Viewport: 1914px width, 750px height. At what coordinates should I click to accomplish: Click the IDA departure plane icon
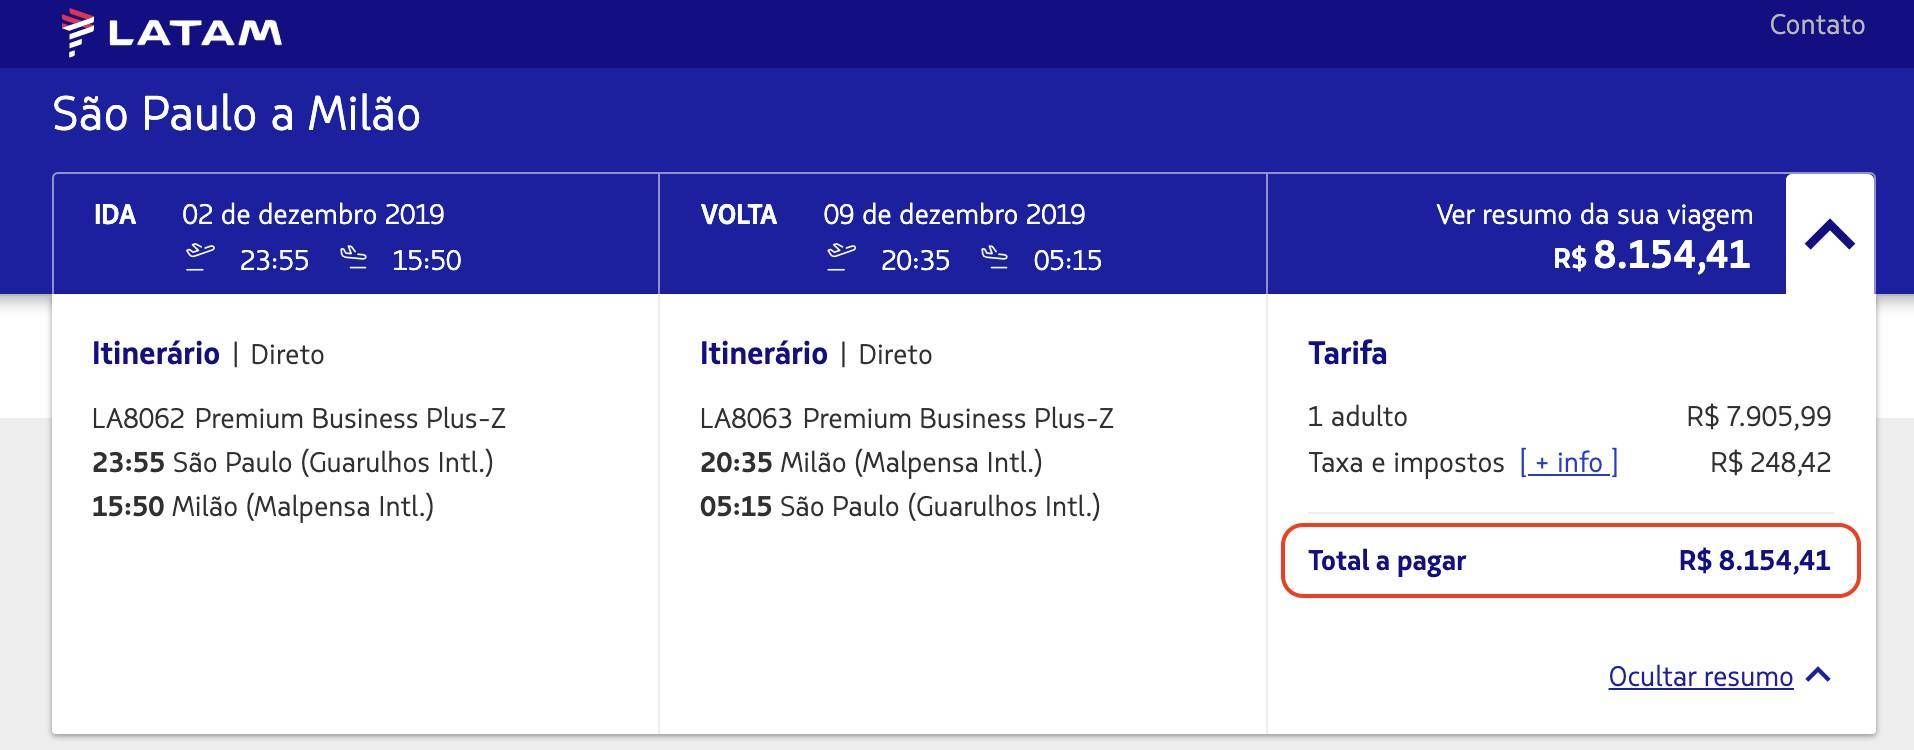coord(200,258)
